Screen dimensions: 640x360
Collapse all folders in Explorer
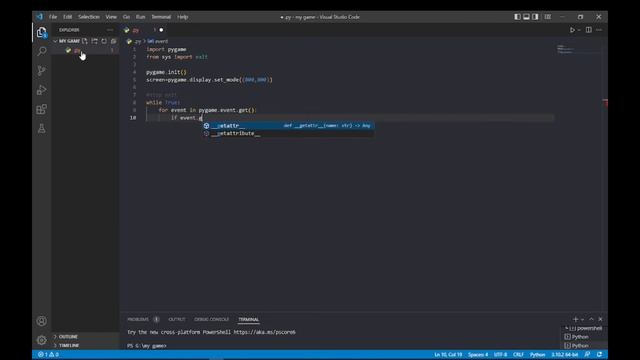click(x=113, y=41)
